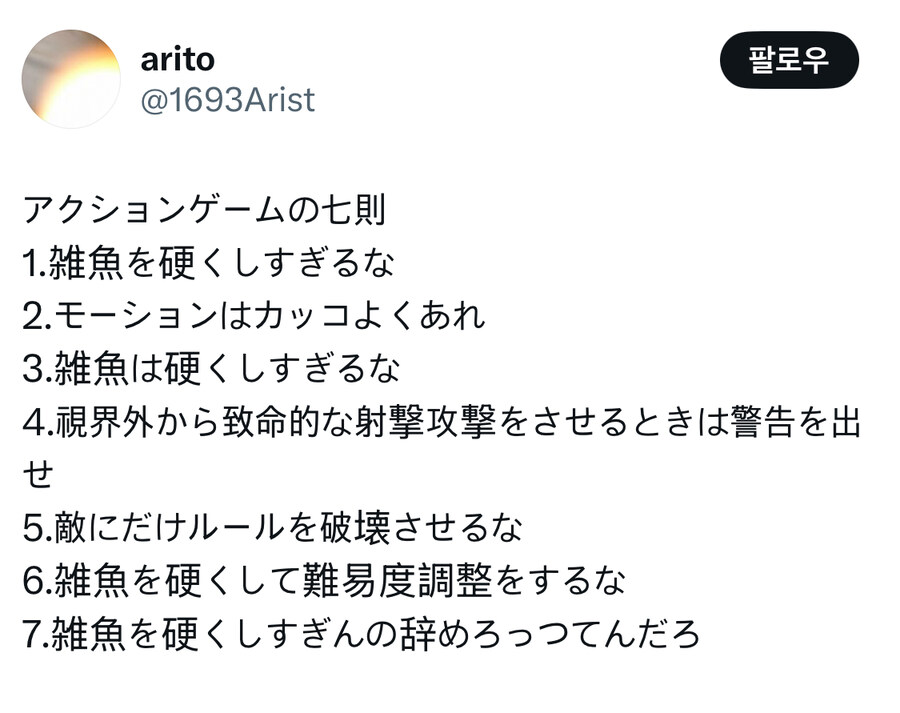
Task: Click the number 7. starting rule seven
Action: tap(34, 633)
